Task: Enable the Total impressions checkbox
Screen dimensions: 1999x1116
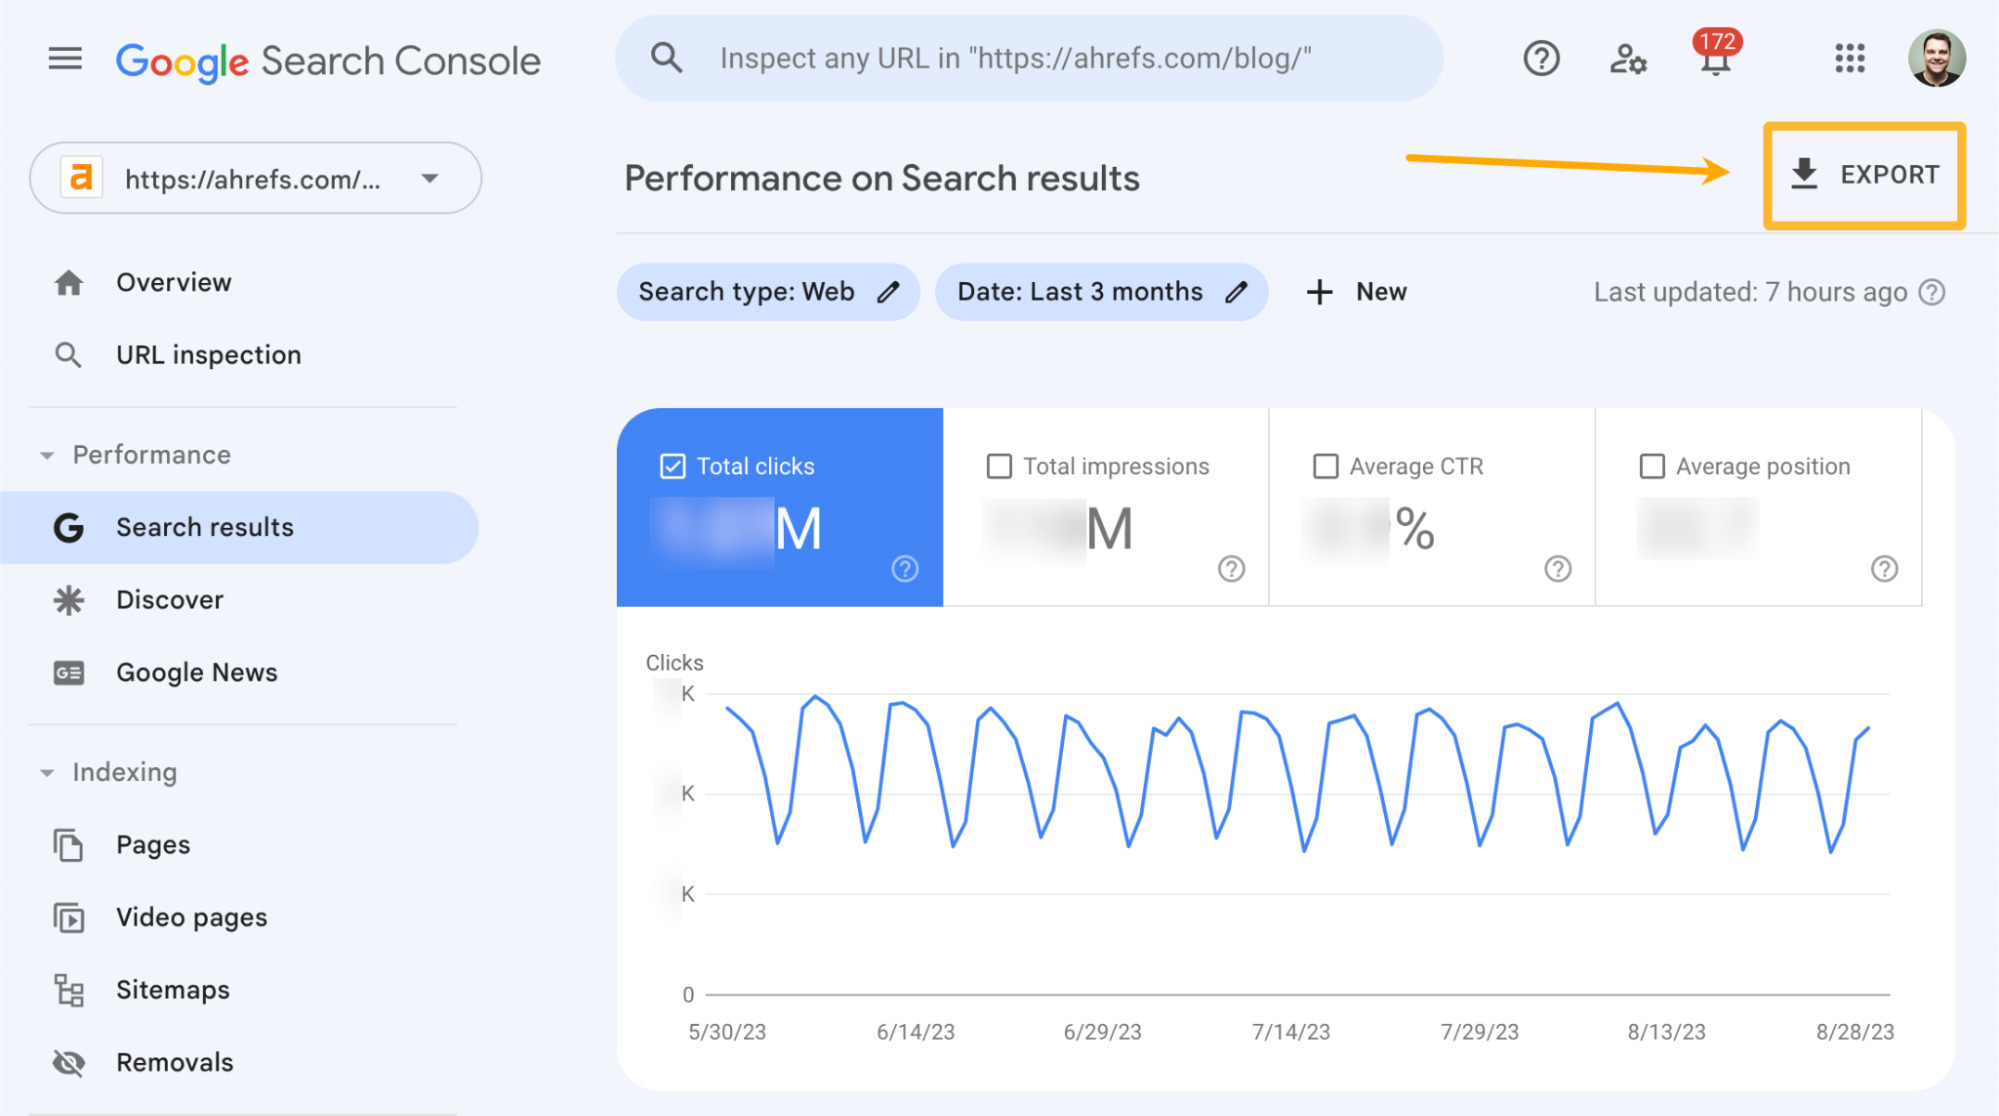Action: (998, 467)
